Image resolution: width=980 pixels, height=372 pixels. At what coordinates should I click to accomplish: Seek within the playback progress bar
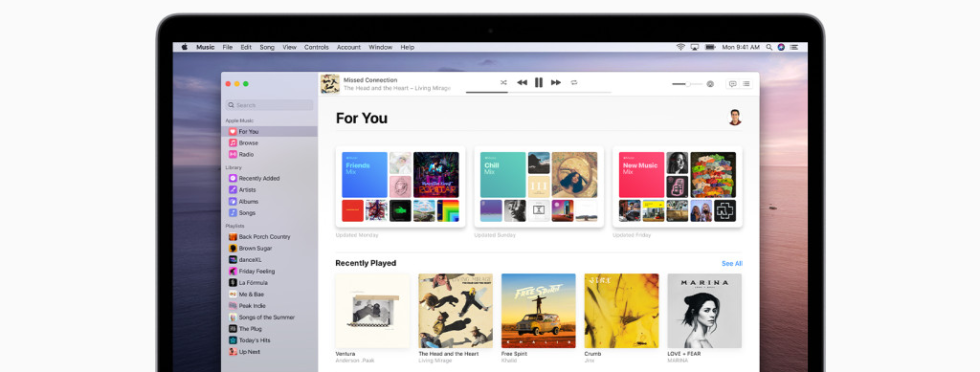click(538, 93)
